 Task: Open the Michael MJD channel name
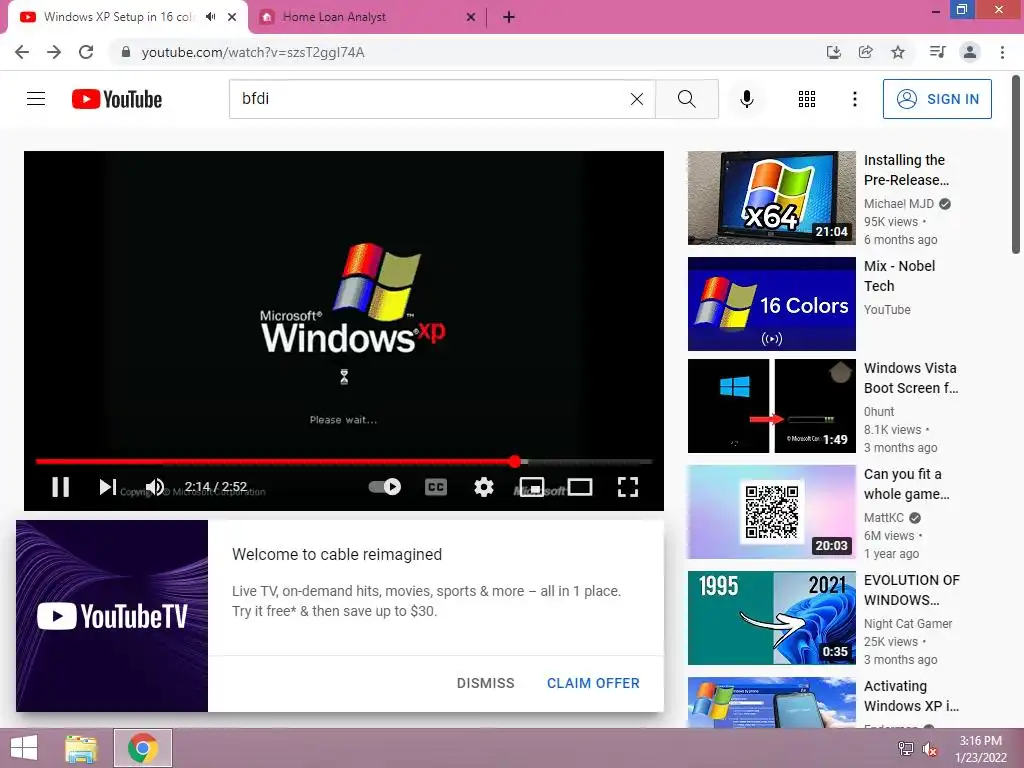point(899,204)
